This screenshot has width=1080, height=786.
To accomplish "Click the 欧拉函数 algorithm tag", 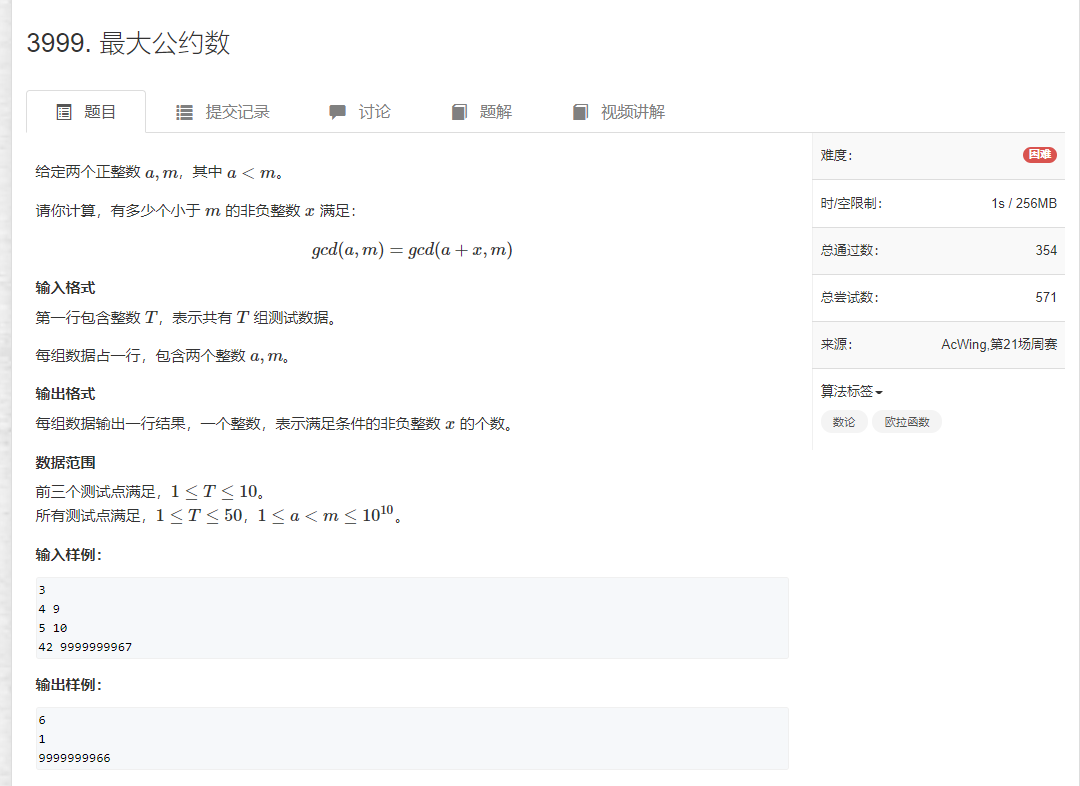I will (906, 421).
